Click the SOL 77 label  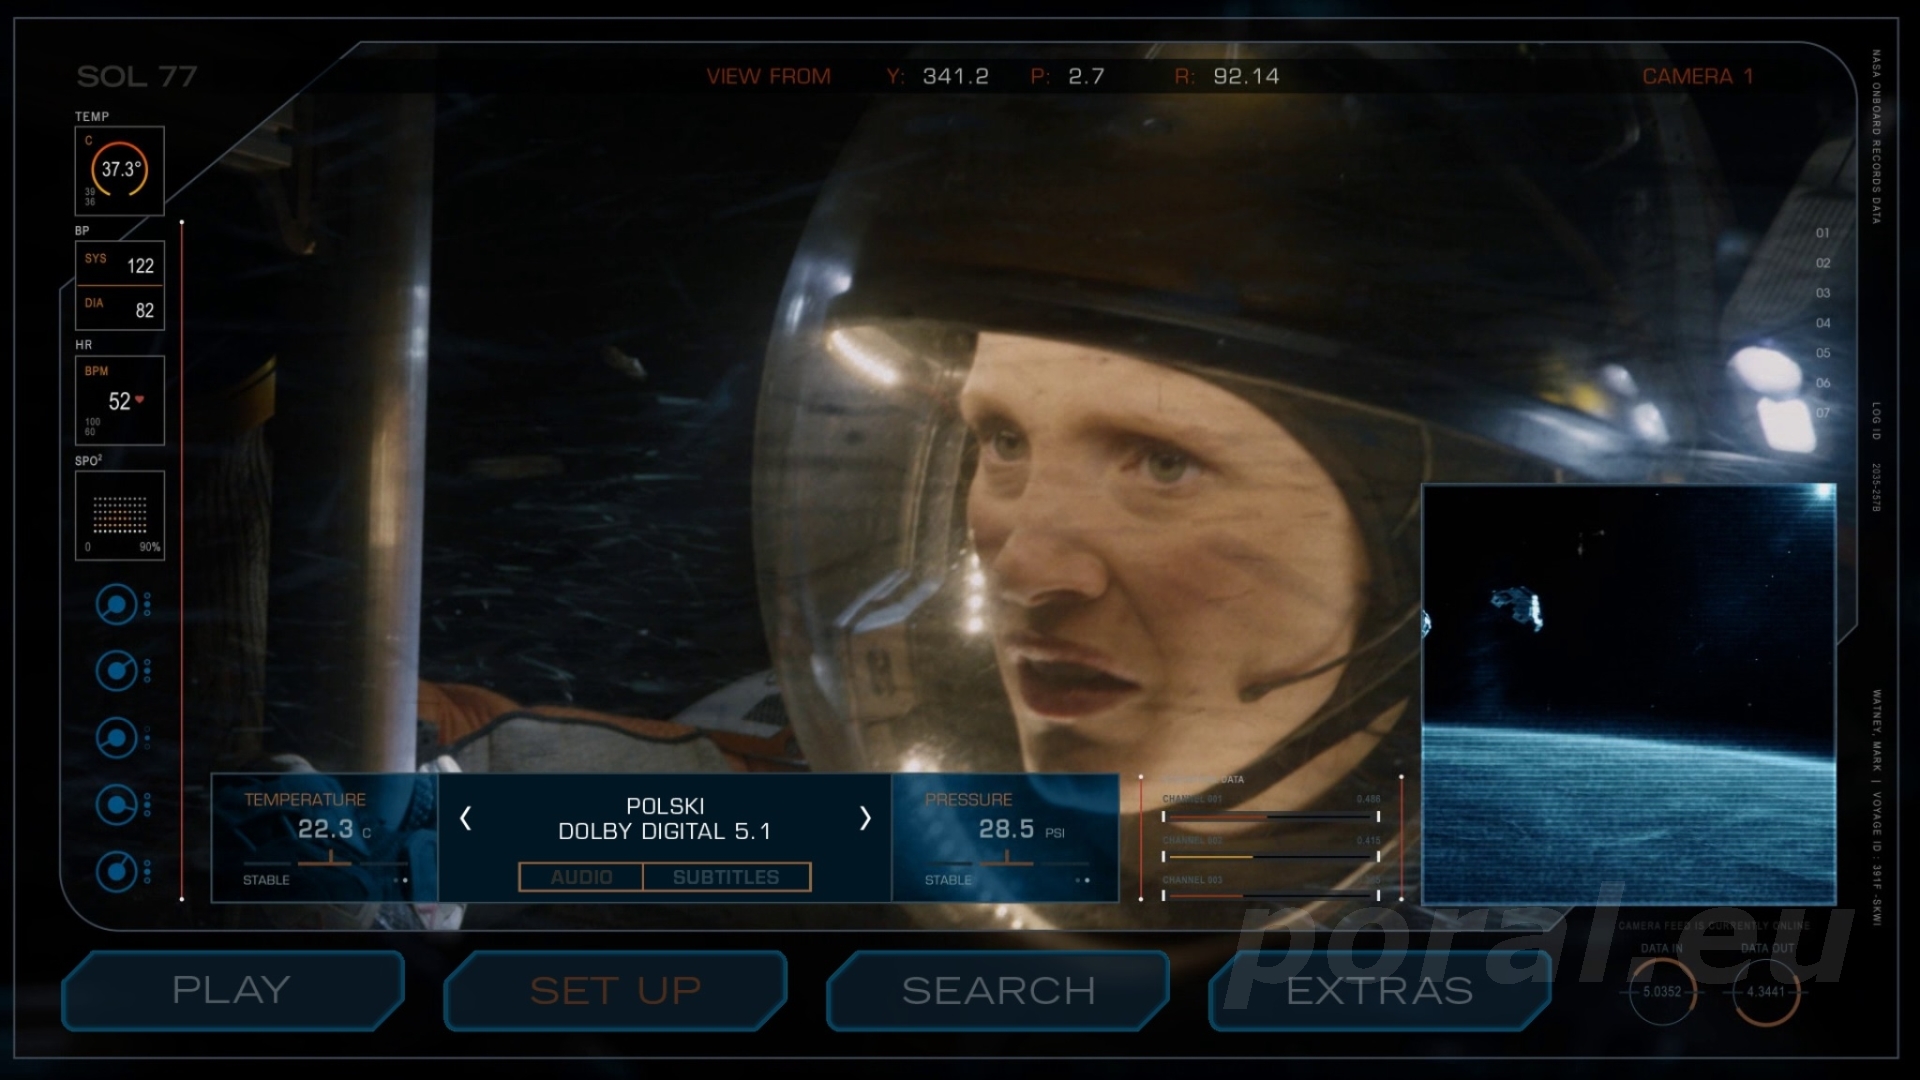(137, 77)
